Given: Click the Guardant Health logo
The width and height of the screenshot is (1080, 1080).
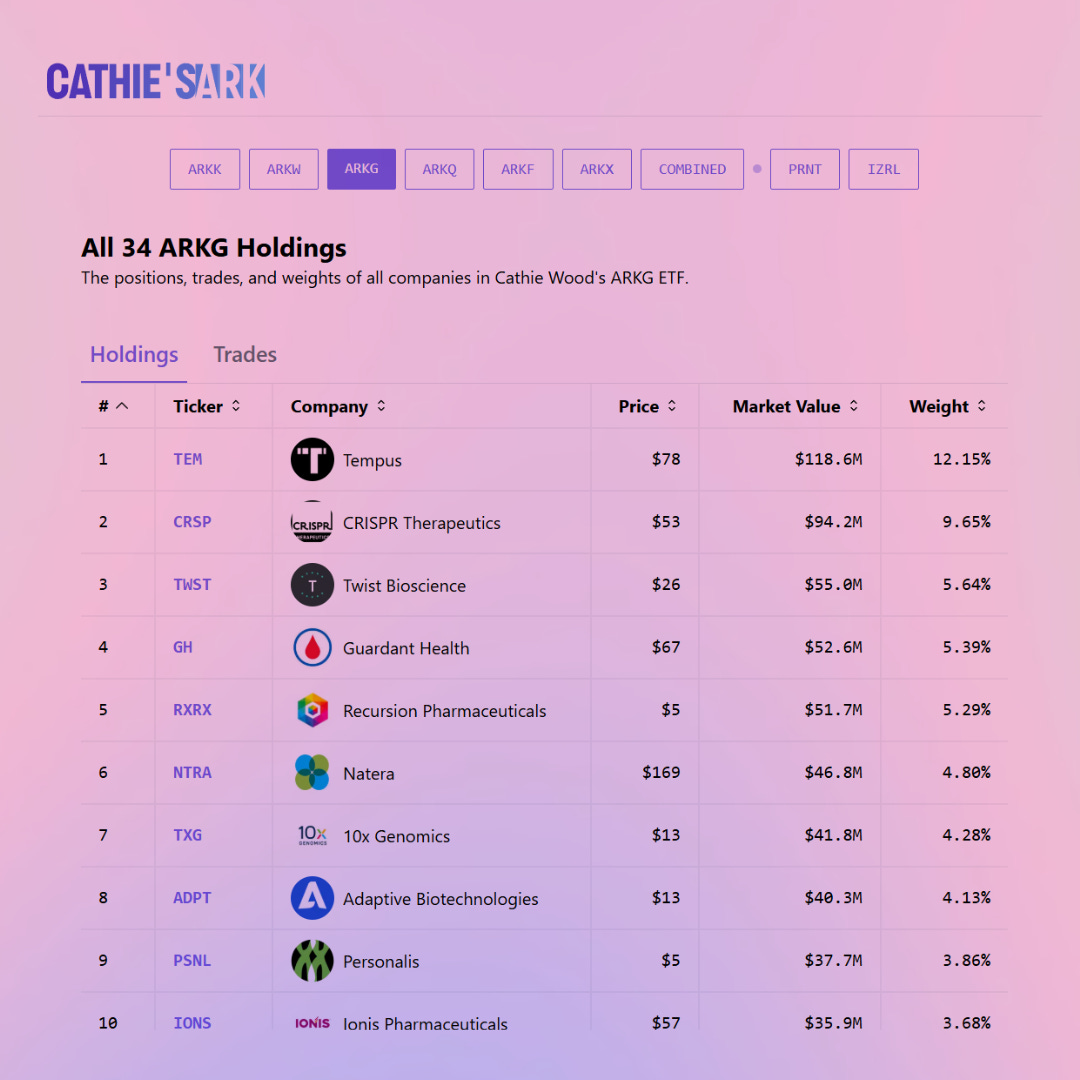Looking at the screenshot, I should point(312,647).
